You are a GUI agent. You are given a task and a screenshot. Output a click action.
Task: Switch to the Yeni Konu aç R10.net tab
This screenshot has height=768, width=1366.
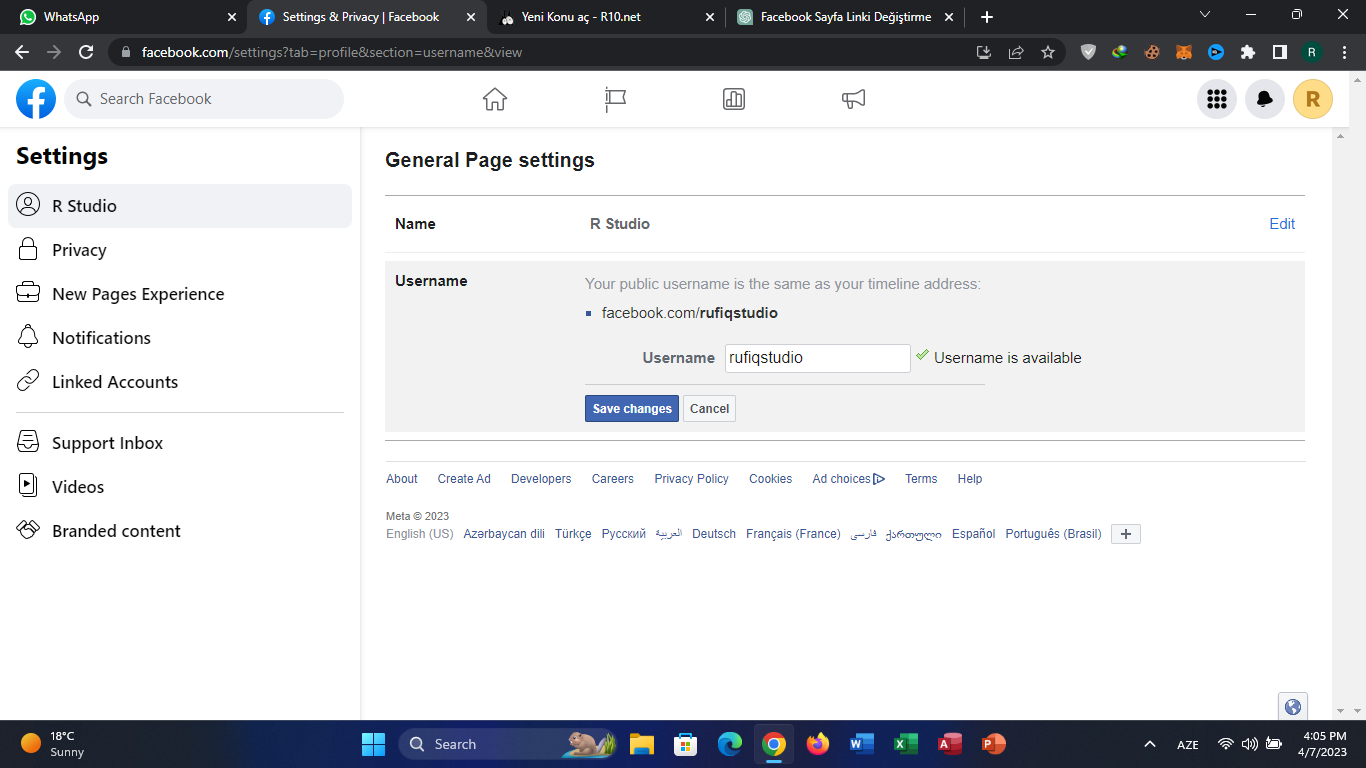[605, 17]
